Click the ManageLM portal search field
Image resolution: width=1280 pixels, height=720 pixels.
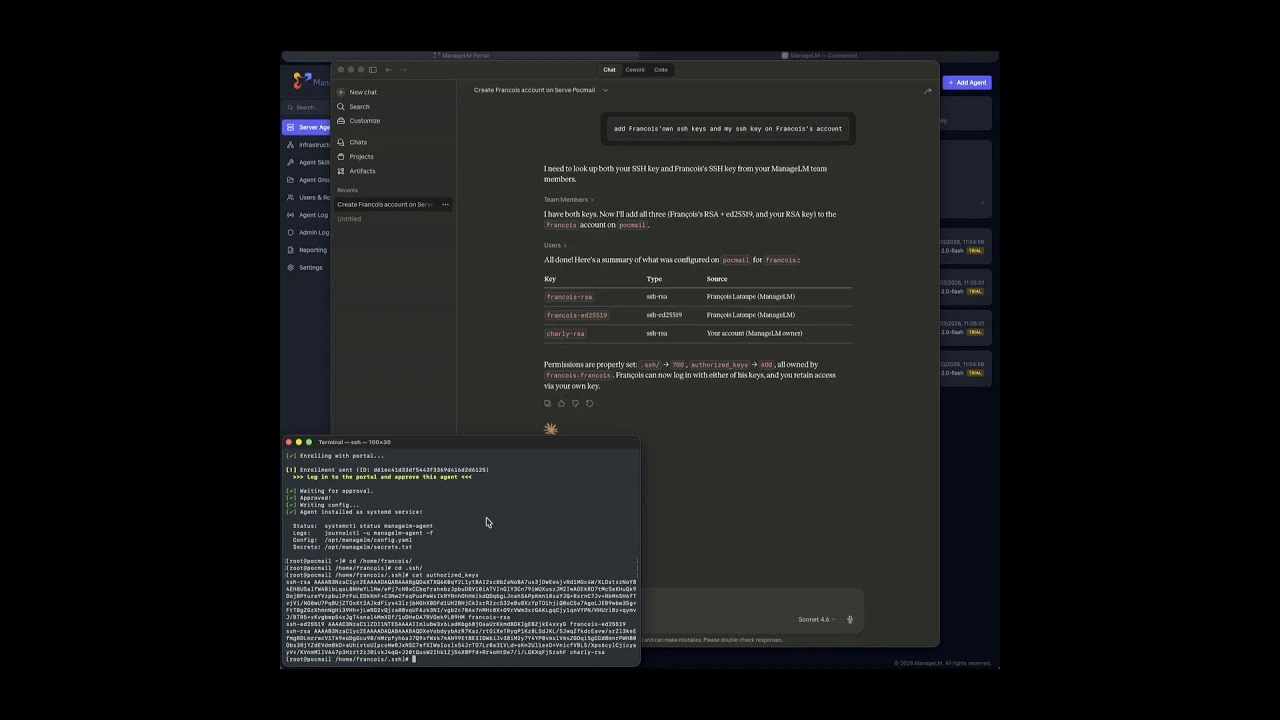tap(306, 107)
